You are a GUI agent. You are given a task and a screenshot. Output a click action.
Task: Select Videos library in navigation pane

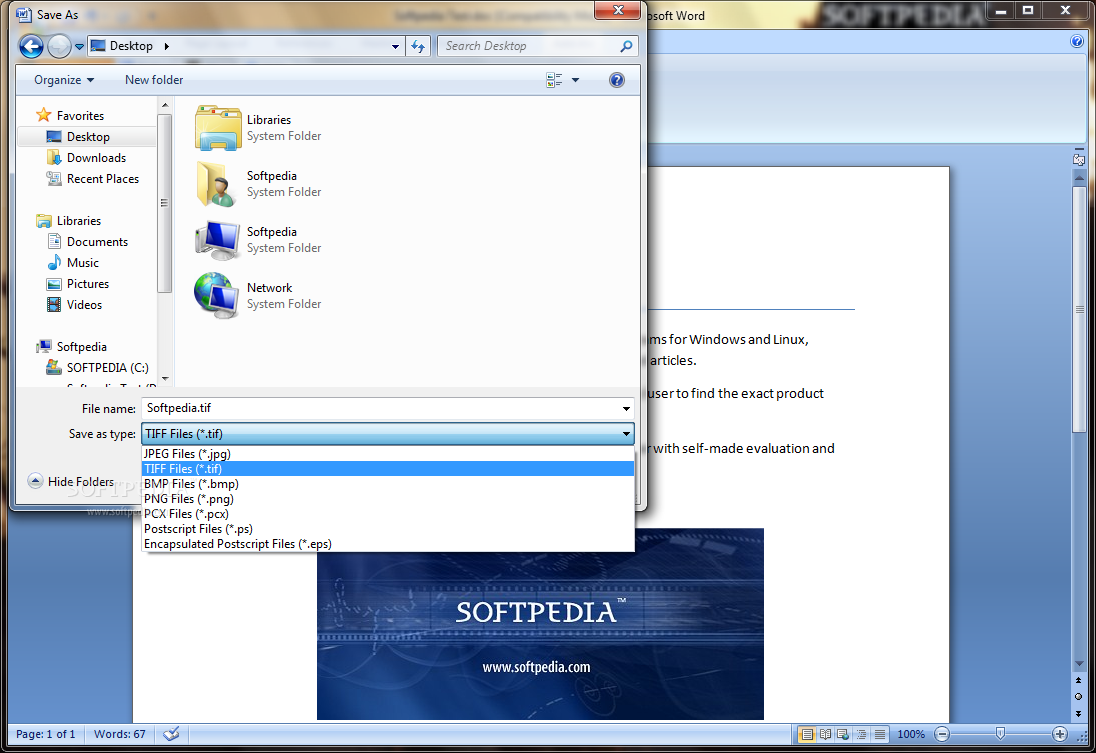point(74,304)
